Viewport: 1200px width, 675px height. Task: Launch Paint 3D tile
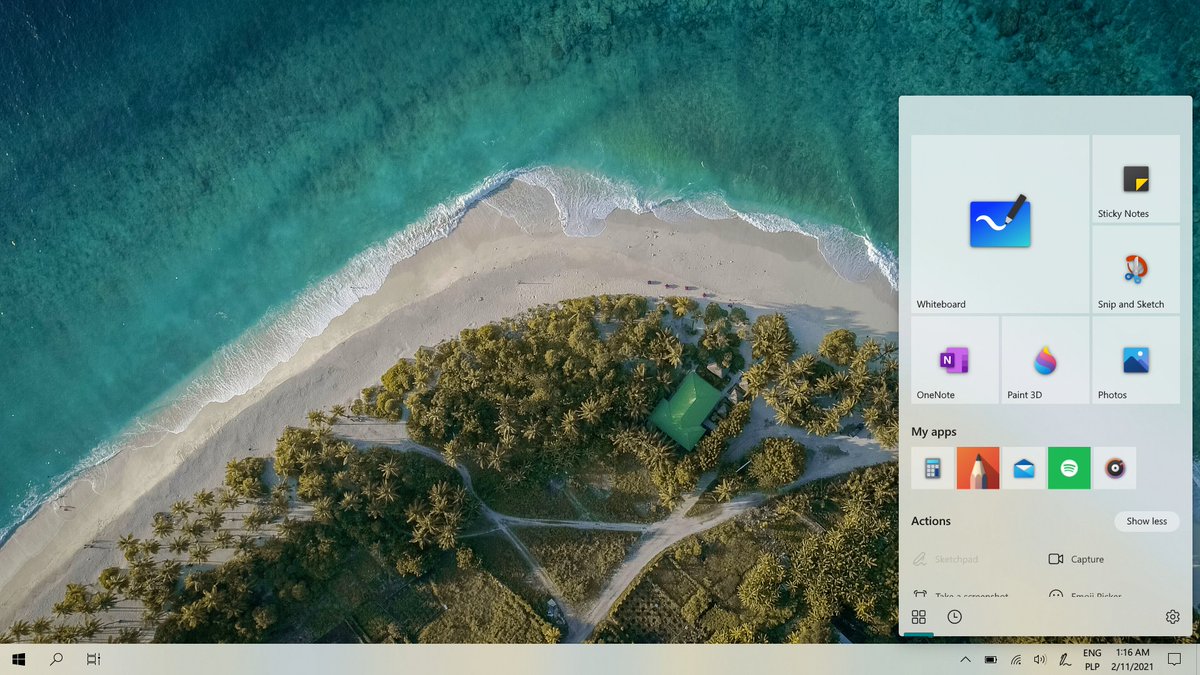tap(1045, 360)
